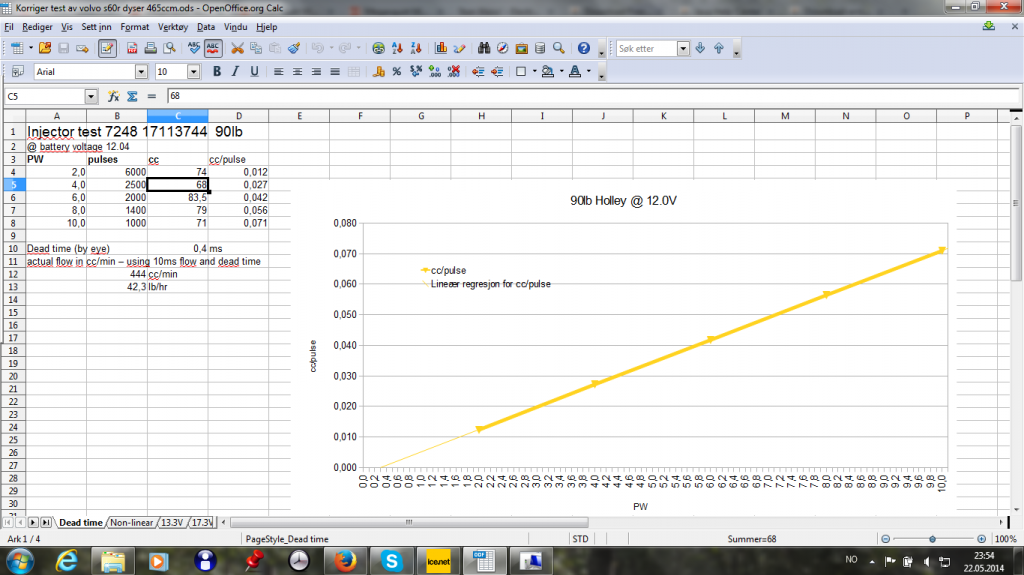The image size is (1024, 575).
Task: Toggle AutoSpellcheck
Action: pyautogui.click(x=213, y=48)
